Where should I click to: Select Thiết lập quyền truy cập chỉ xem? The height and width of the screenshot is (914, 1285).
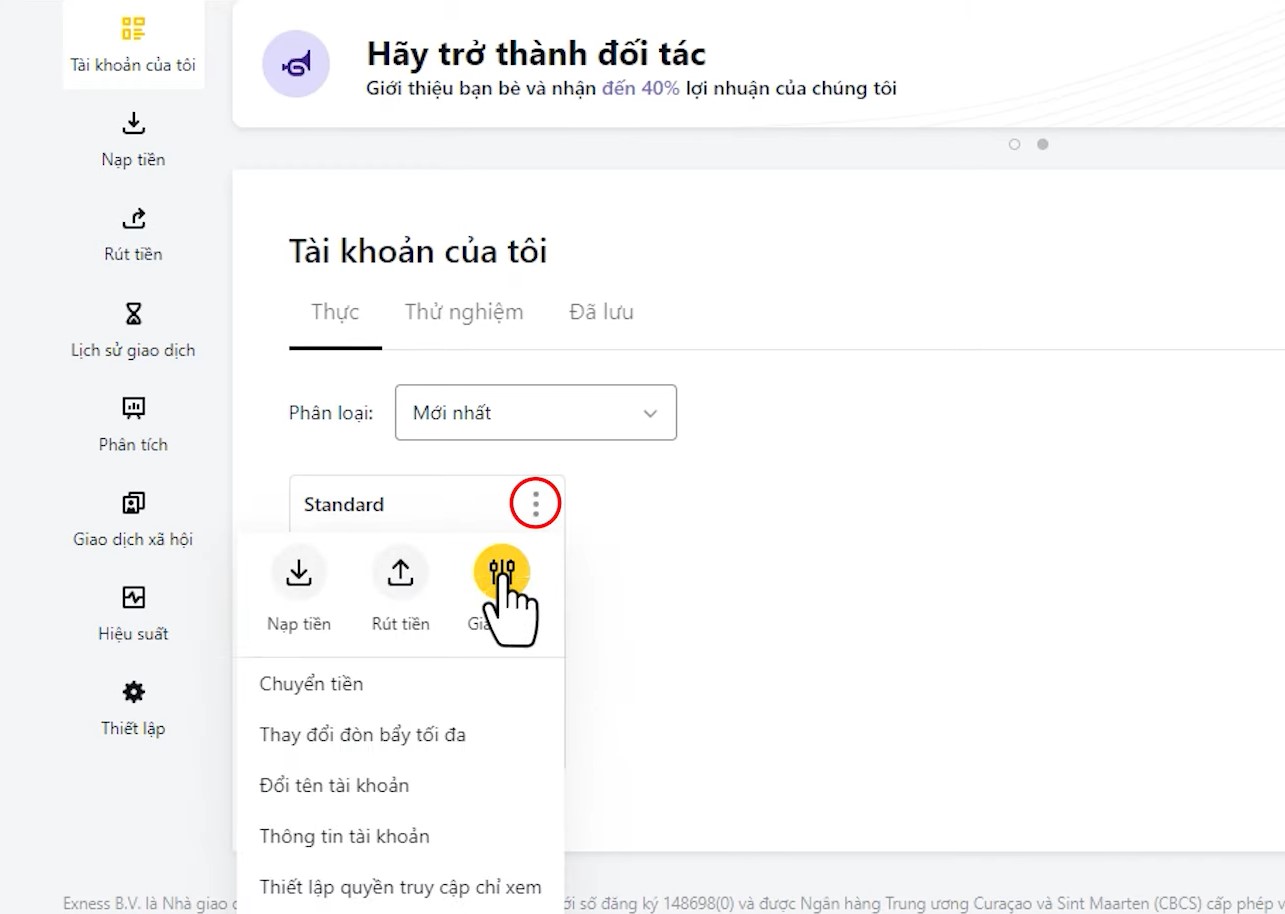(x=400, y=887)
